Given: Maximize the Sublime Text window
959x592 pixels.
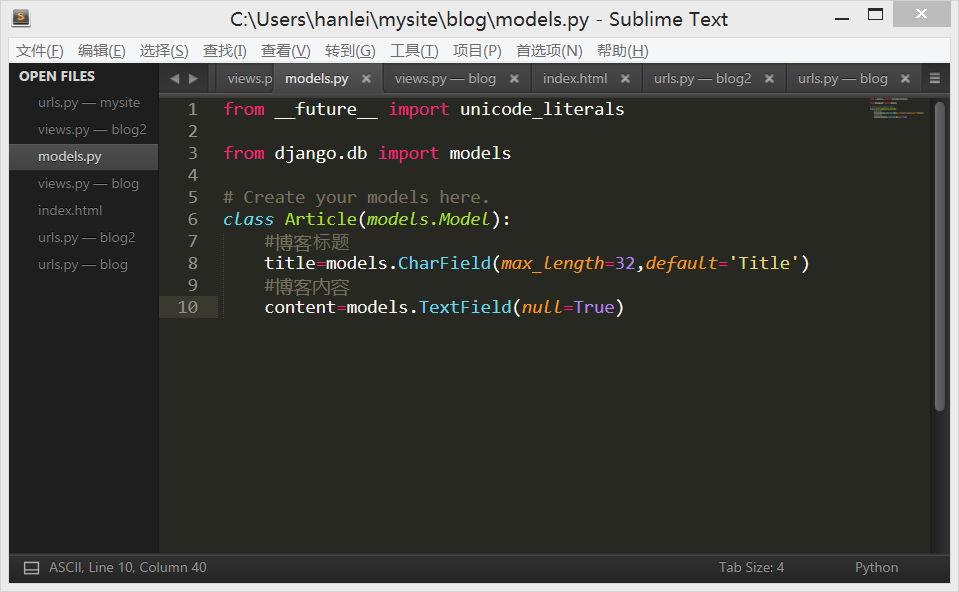Looking at the screenshot, I should 875,15.
